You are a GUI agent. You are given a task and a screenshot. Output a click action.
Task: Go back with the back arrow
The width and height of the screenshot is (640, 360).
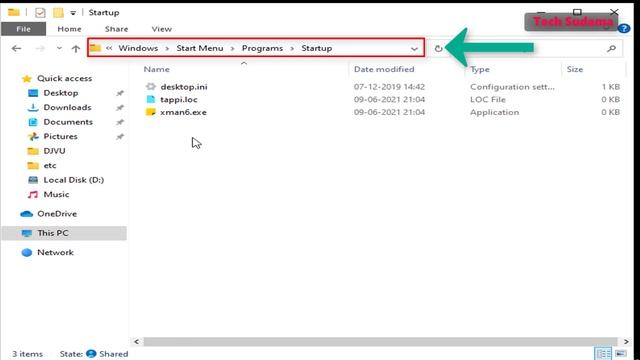[16, 49]
